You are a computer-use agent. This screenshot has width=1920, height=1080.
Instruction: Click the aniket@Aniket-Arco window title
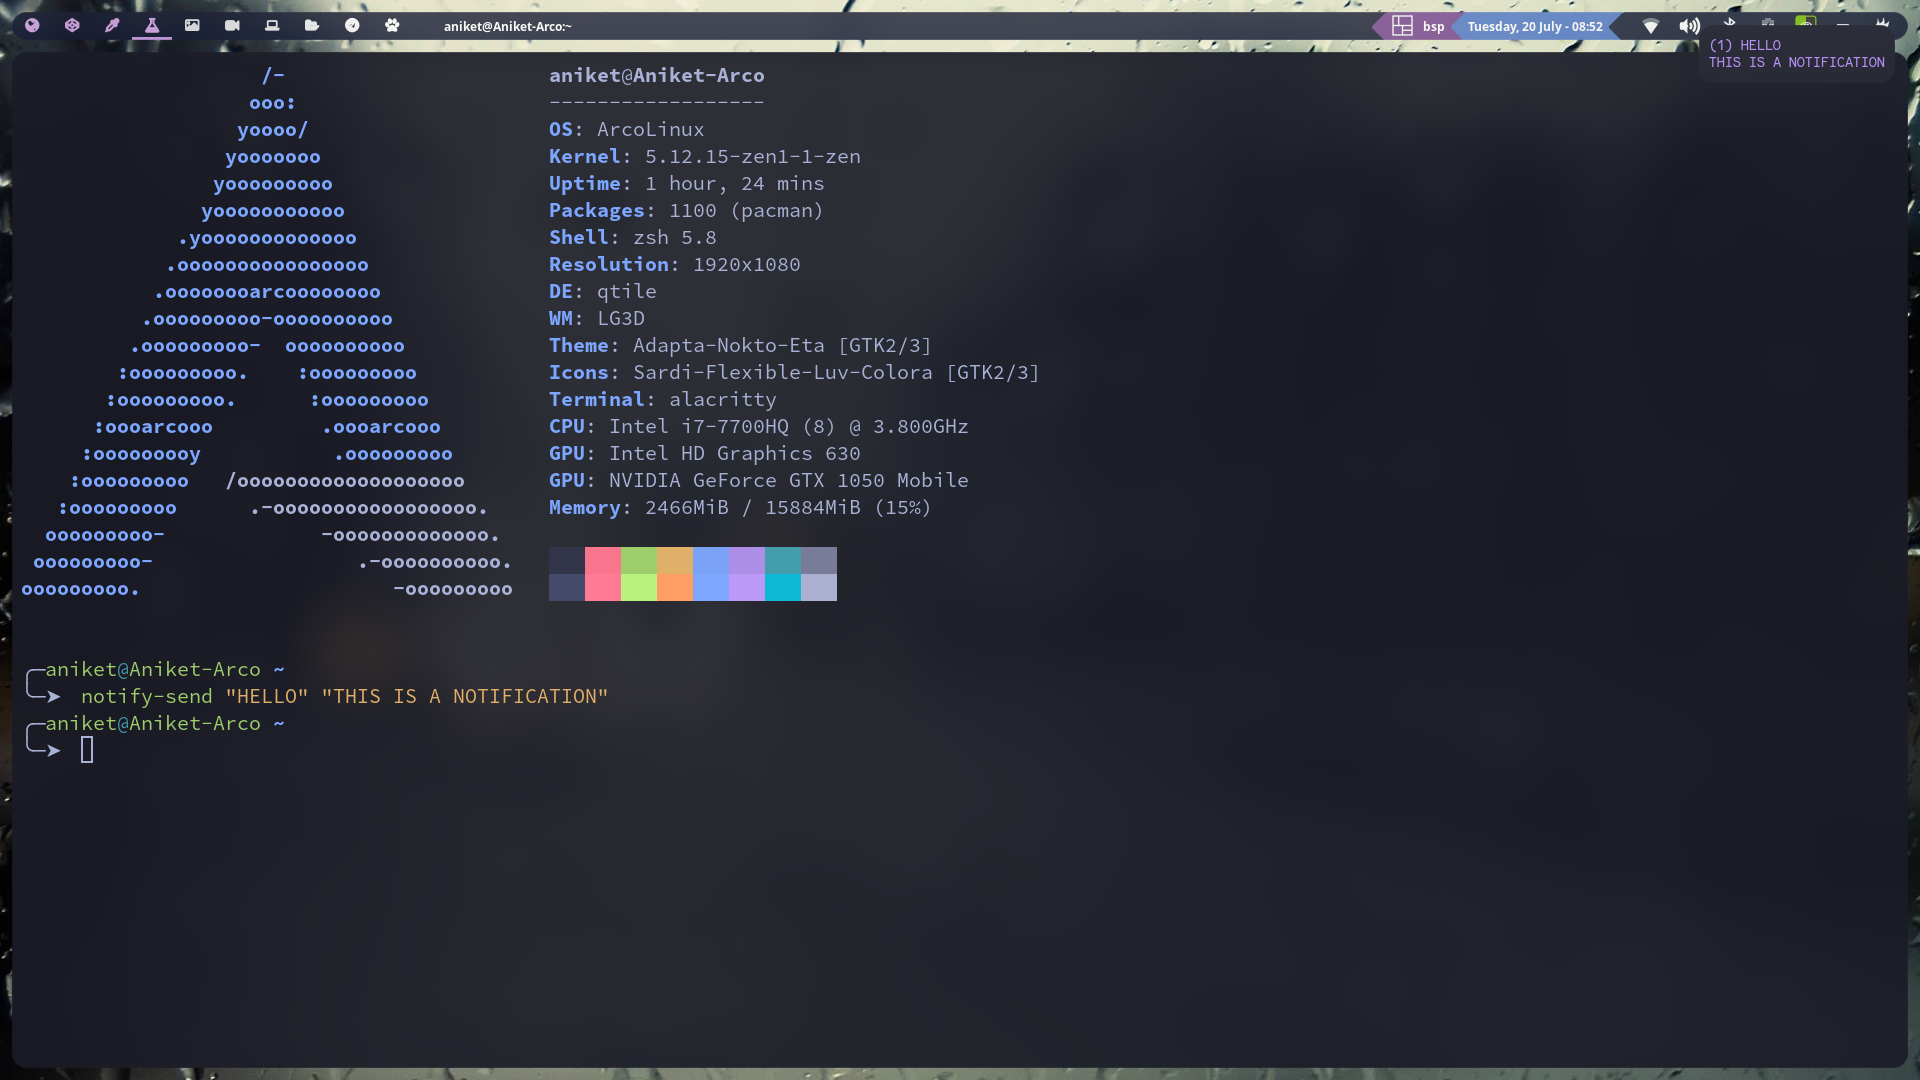point(507,26)
